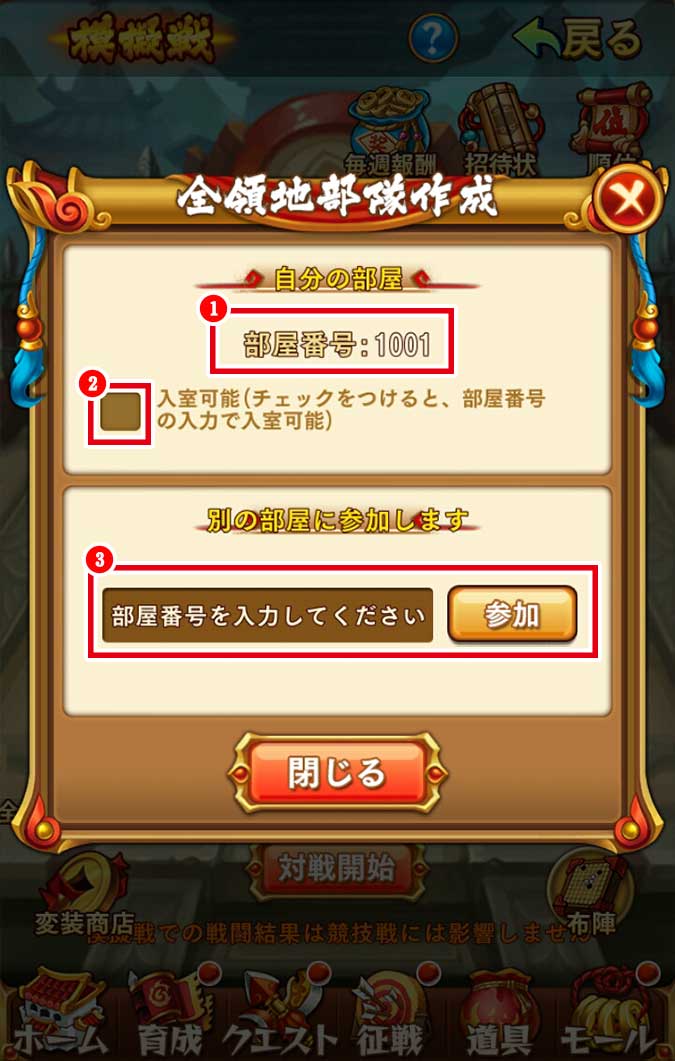Switch to the 育成 tab
This screenshot has width=675, height=1061.
click(x=170, y=1015)
